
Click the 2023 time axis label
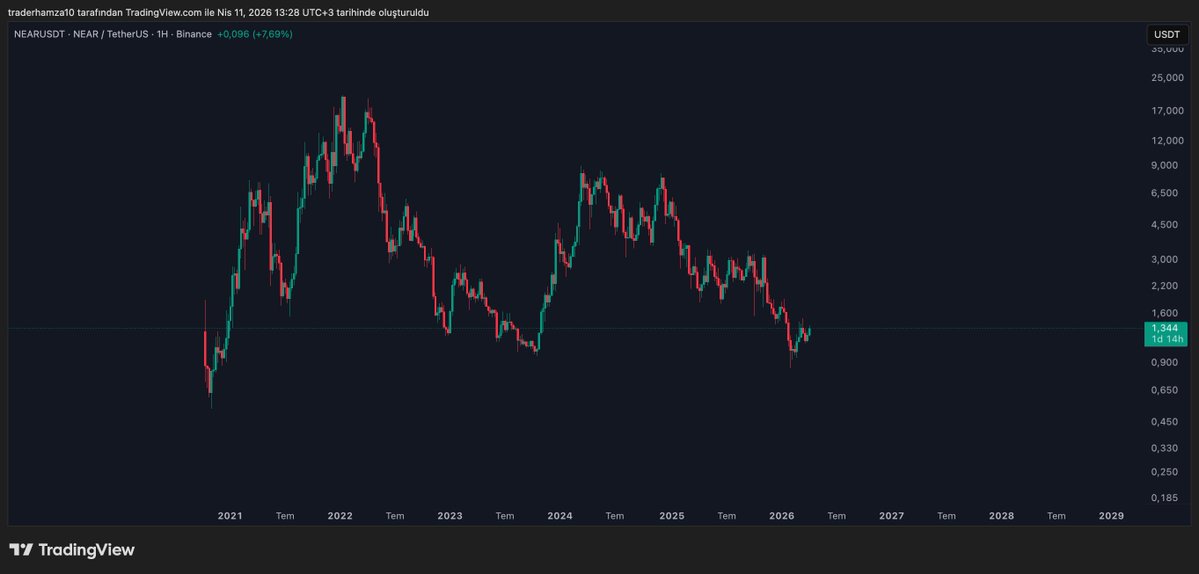click(450, 516)
